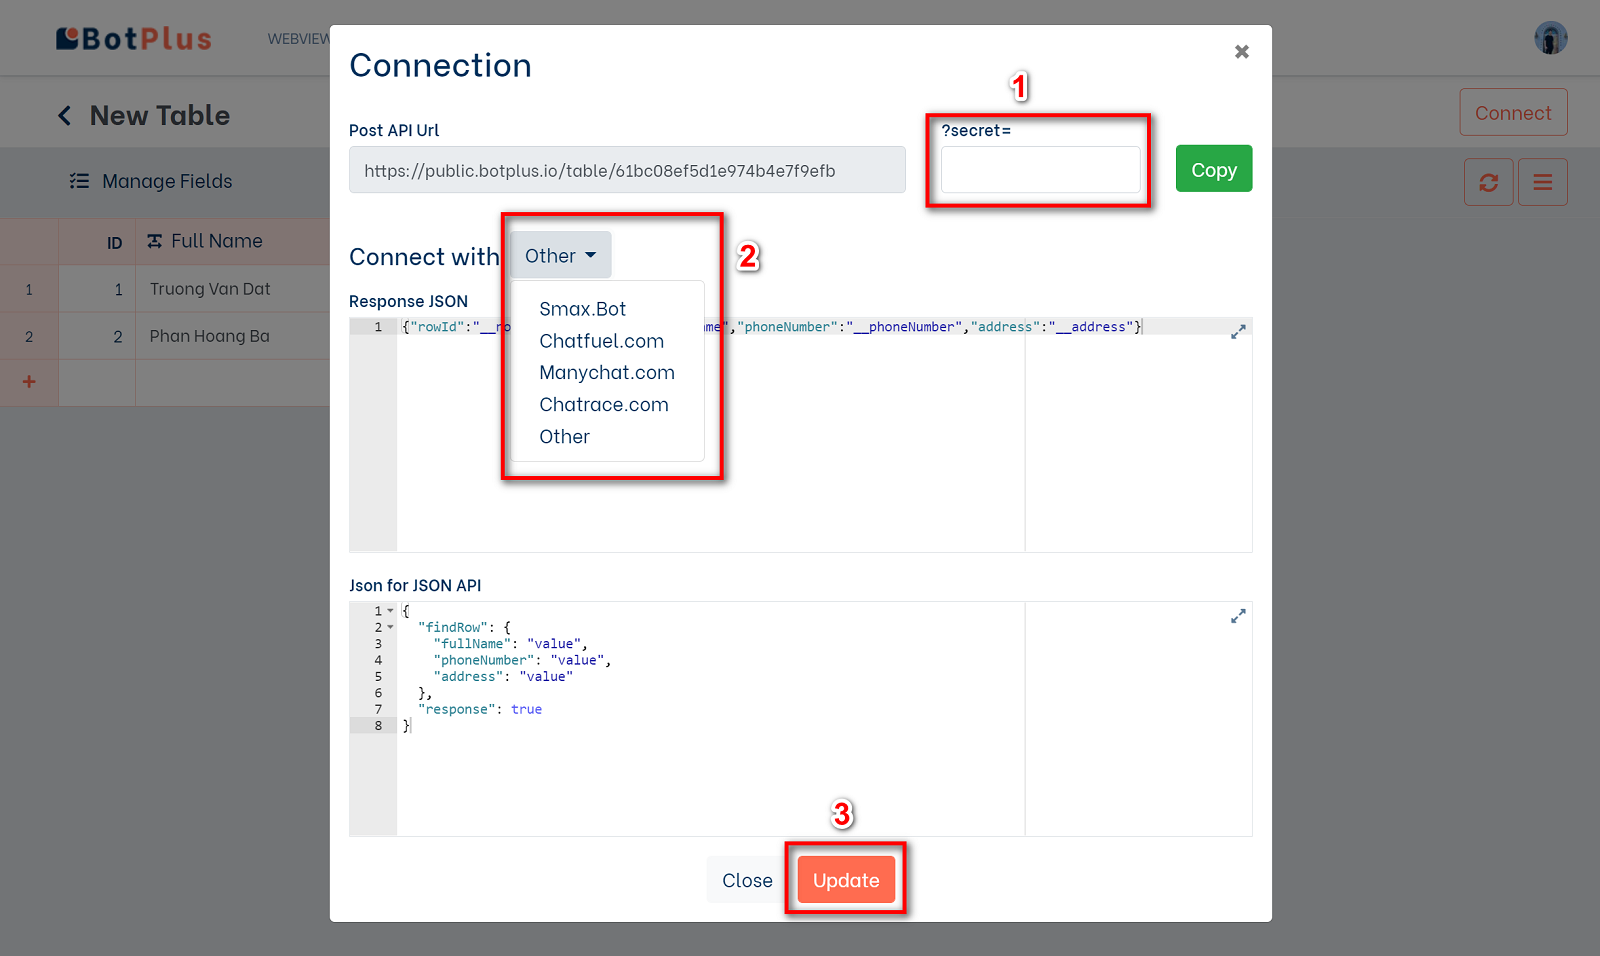This screenshot has height=956, width=1600.
Task: Add a new row with the plus icon
Action: [29, 382]
